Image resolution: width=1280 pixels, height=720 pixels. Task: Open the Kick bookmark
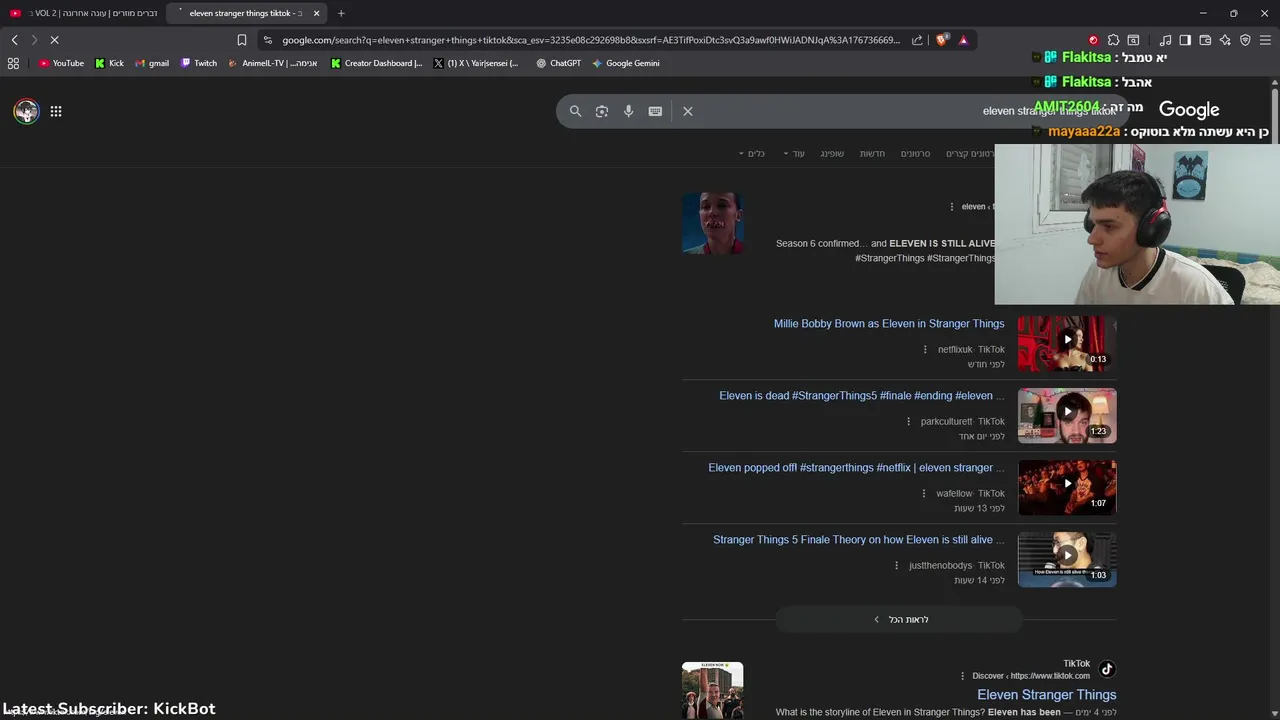(x=109, y=63)
